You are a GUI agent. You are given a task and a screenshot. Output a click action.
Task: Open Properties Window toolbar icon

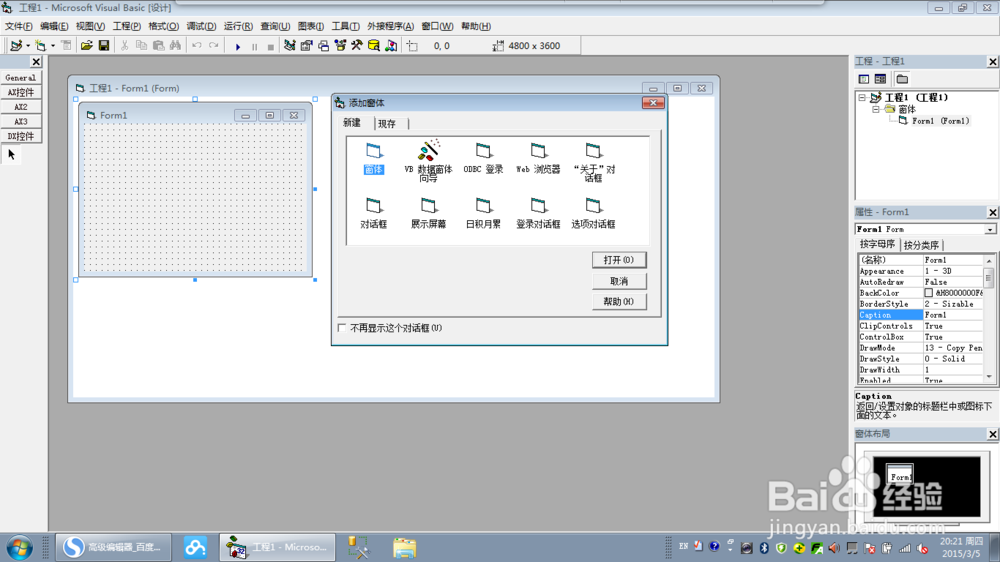click(x=307, y=45)
